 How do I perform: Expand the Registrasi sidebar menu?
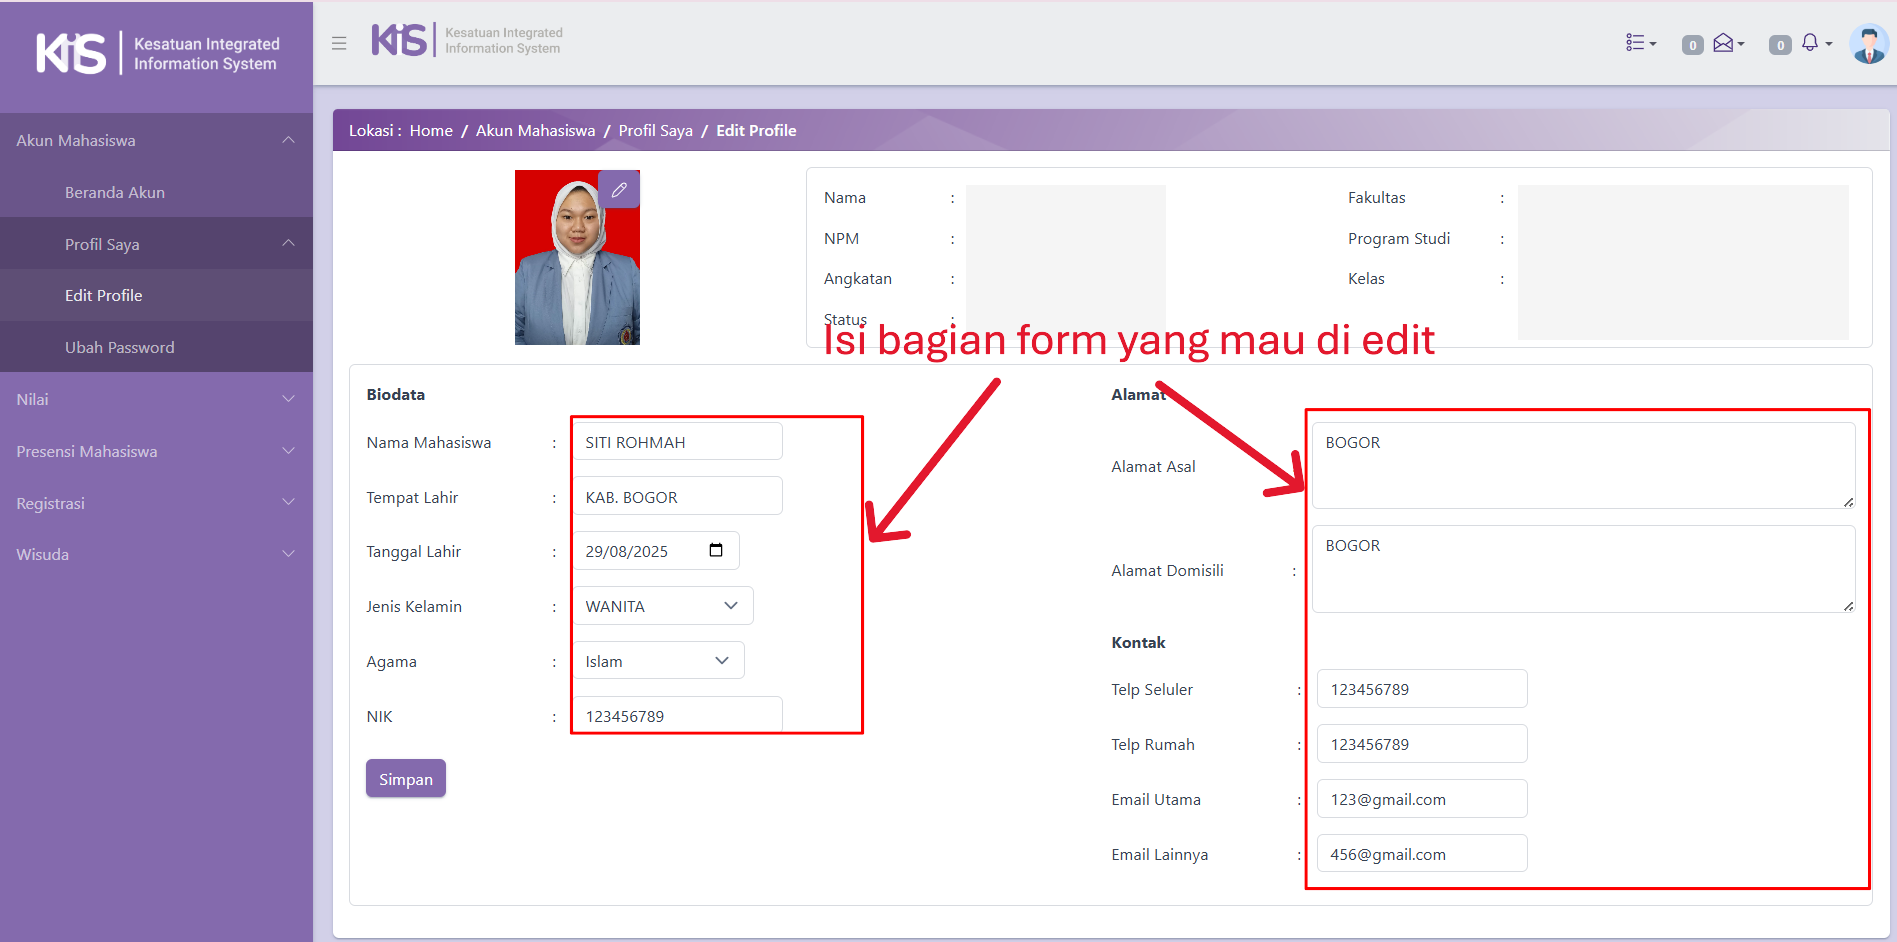pos(156,503)
